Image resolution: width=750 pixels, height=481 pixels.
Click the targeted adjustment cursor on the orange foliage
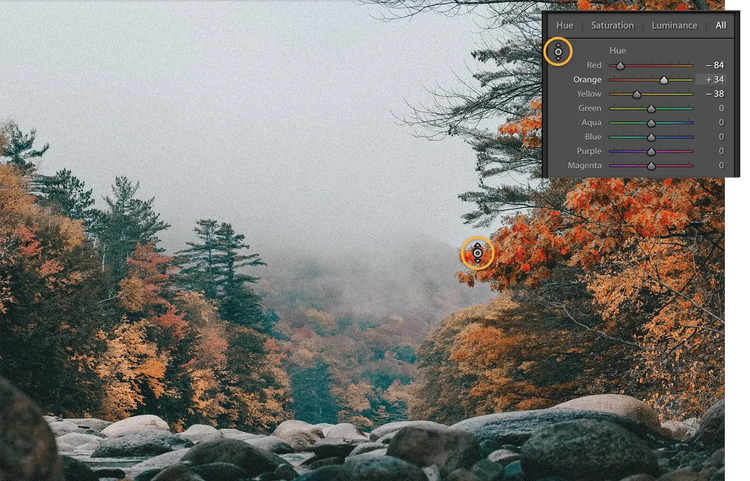pos(477,253)
